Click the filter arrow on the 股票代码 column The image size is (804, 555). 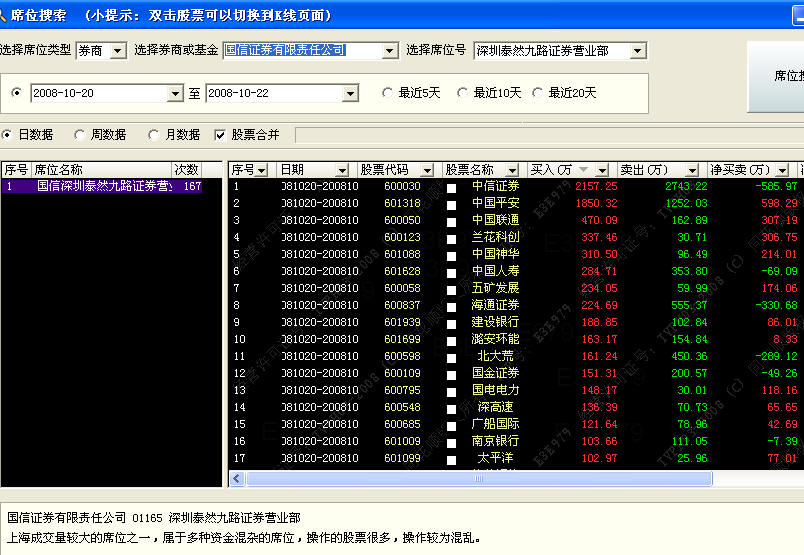point(428,170)
